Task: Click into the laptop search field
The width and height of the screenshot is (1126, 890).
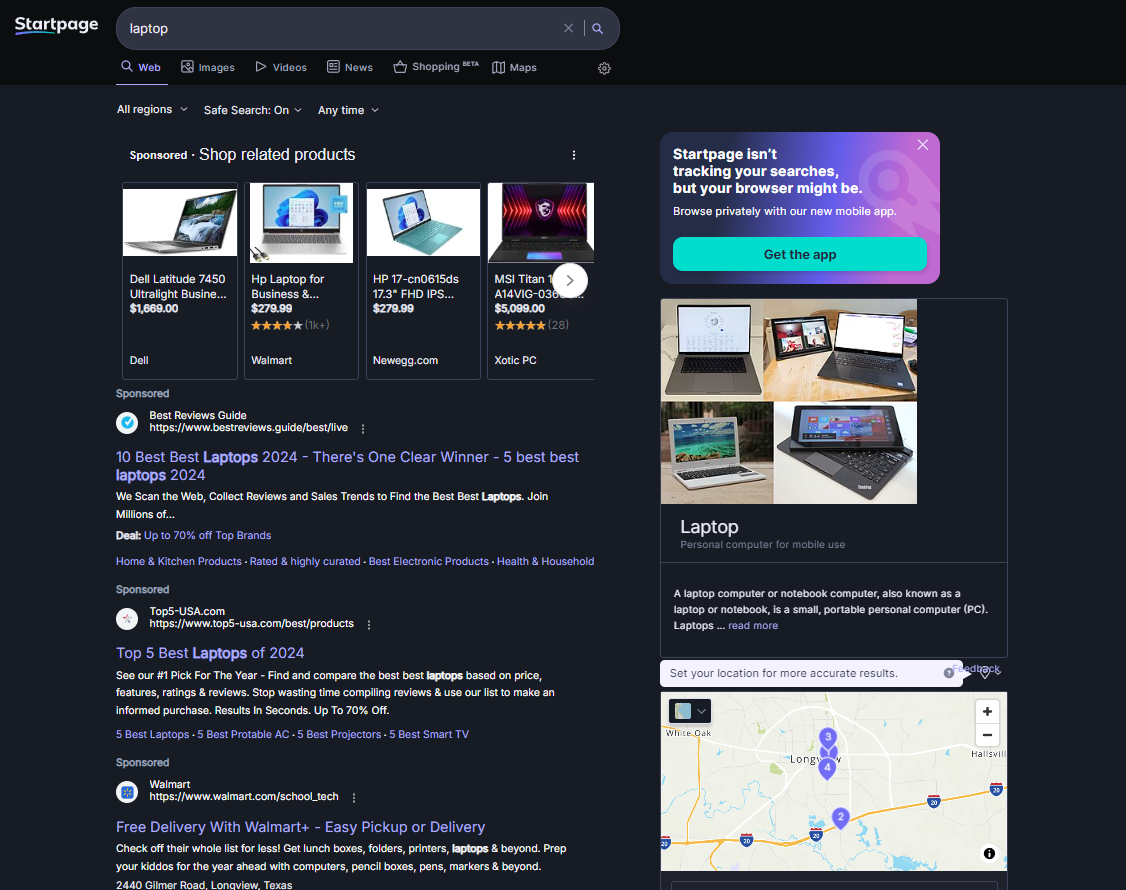Action: [x=340, y=29]
